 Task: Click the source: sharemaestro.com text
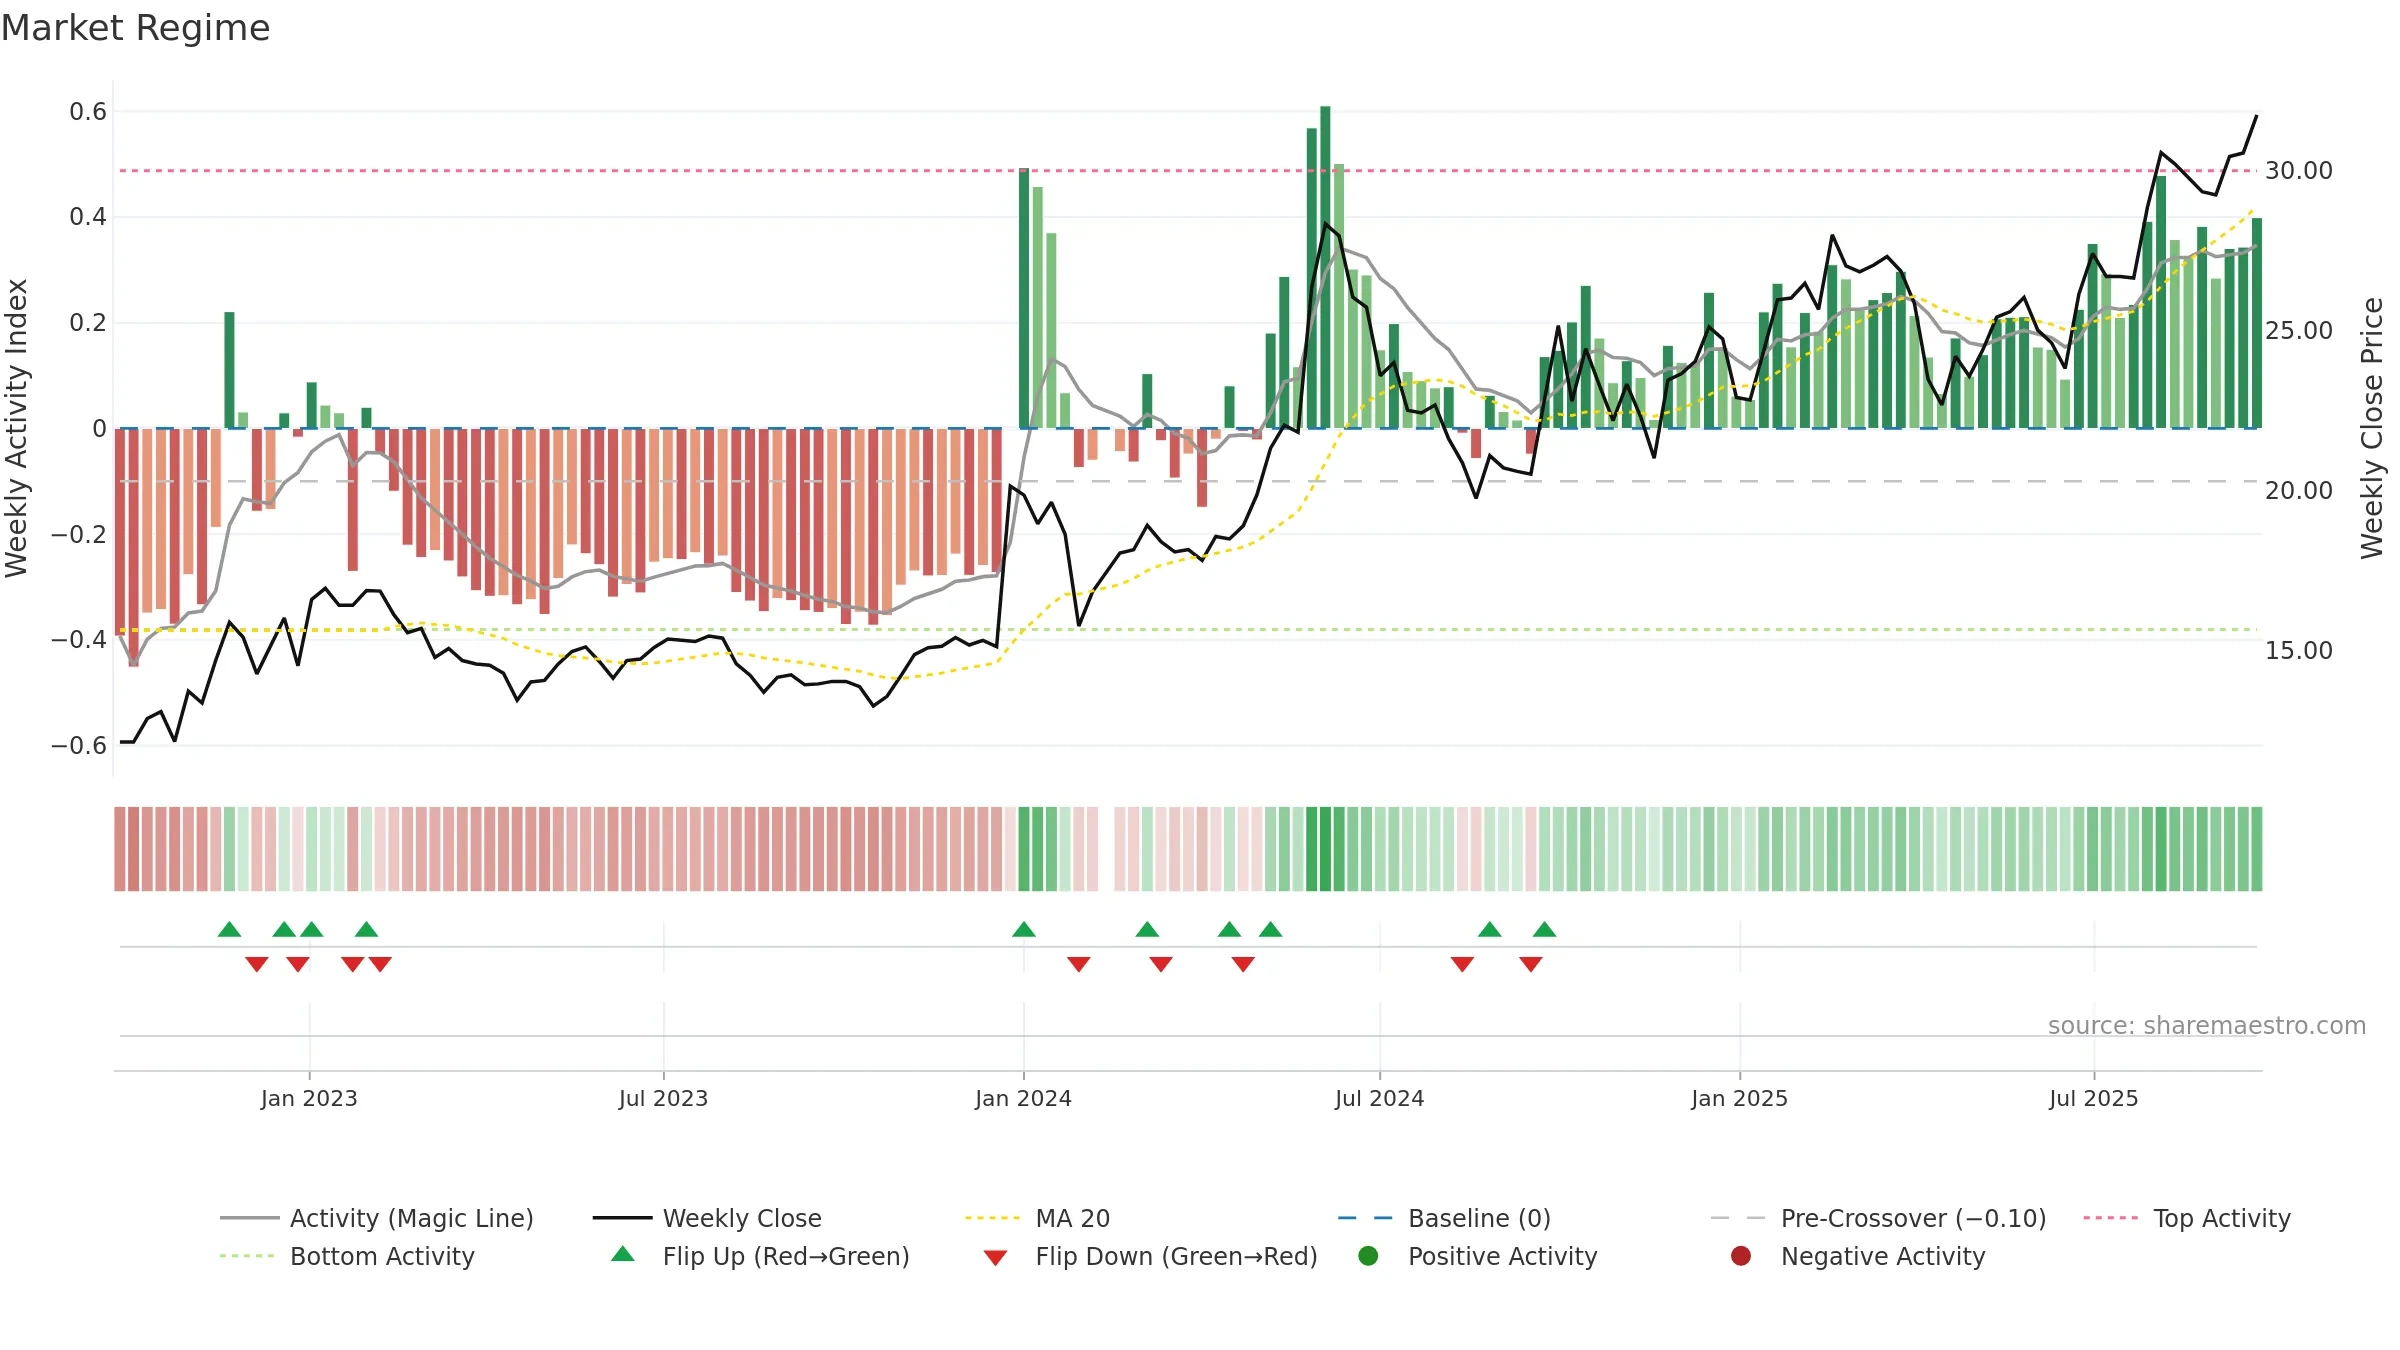tap(2207, 1025)
